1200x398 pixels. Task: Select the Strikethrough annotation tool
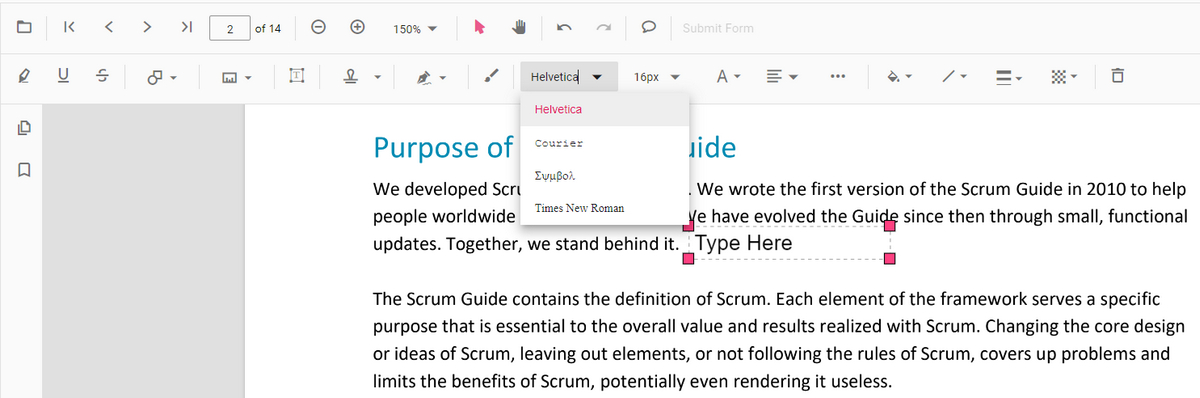pos(102,76)
